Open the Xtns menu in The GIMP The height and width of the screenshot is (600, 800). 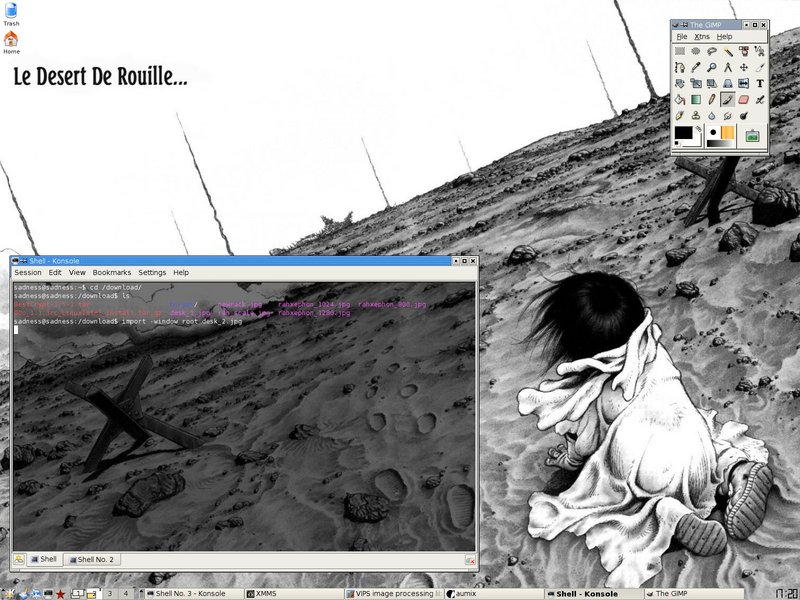702,37
